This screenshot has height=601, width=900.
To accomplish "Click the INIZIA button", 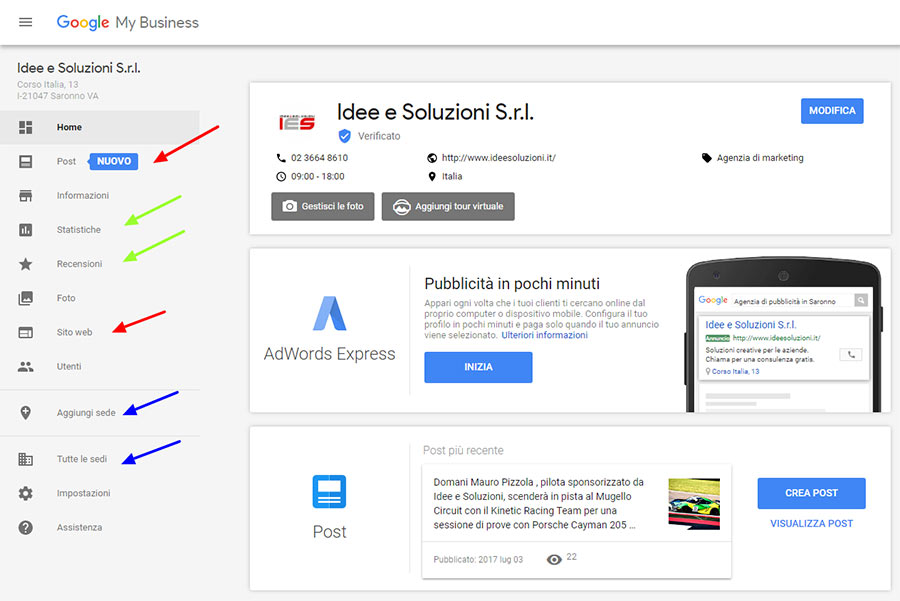I will pos(478,367).
